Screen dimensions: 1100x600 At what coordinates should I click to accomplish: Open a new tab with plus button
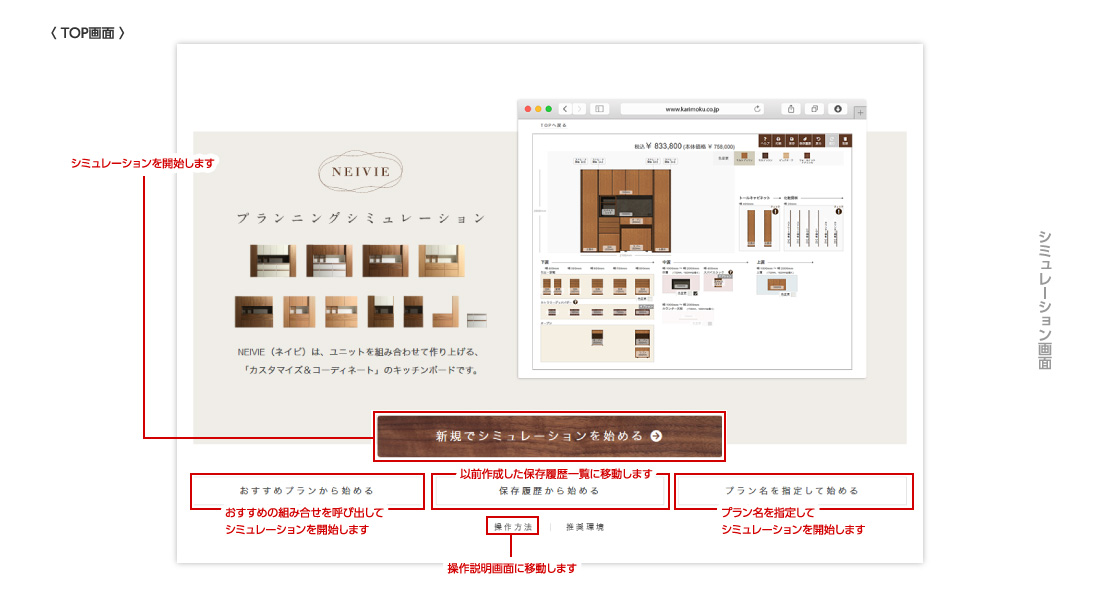pyautogui.click(x=860, y=113)
